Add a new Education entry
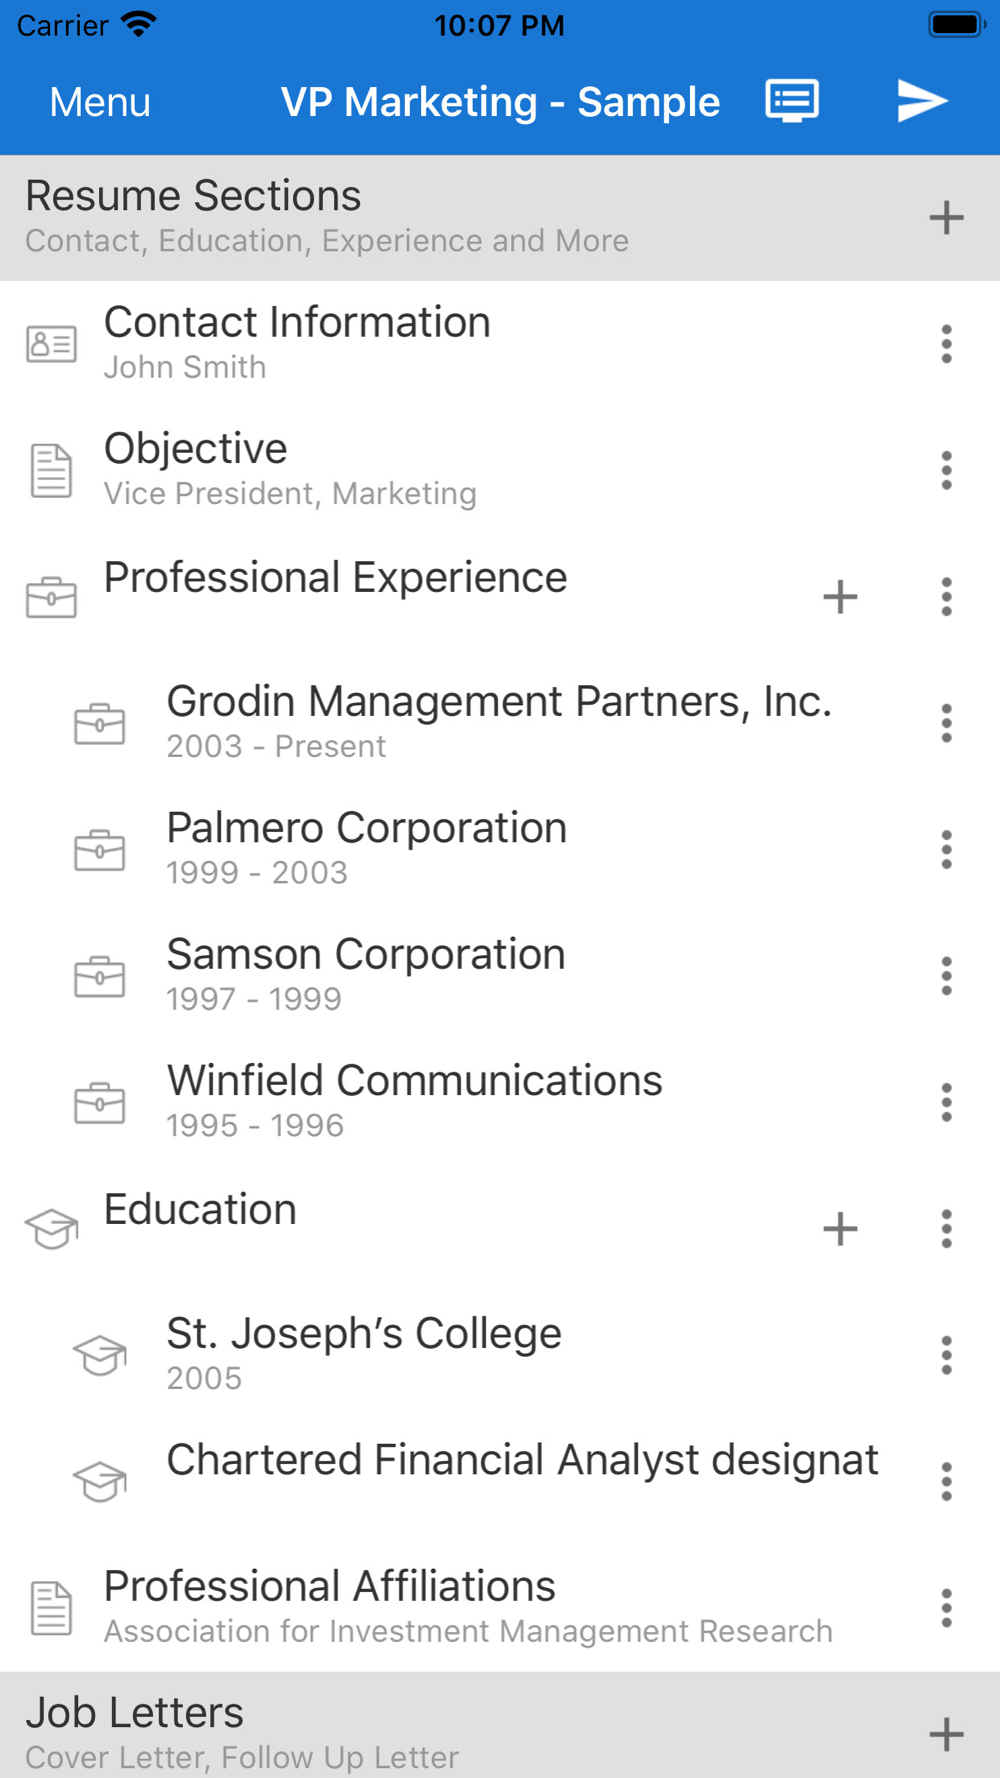Viewport: 1000px width, 1778px height. coord(840,1229)
